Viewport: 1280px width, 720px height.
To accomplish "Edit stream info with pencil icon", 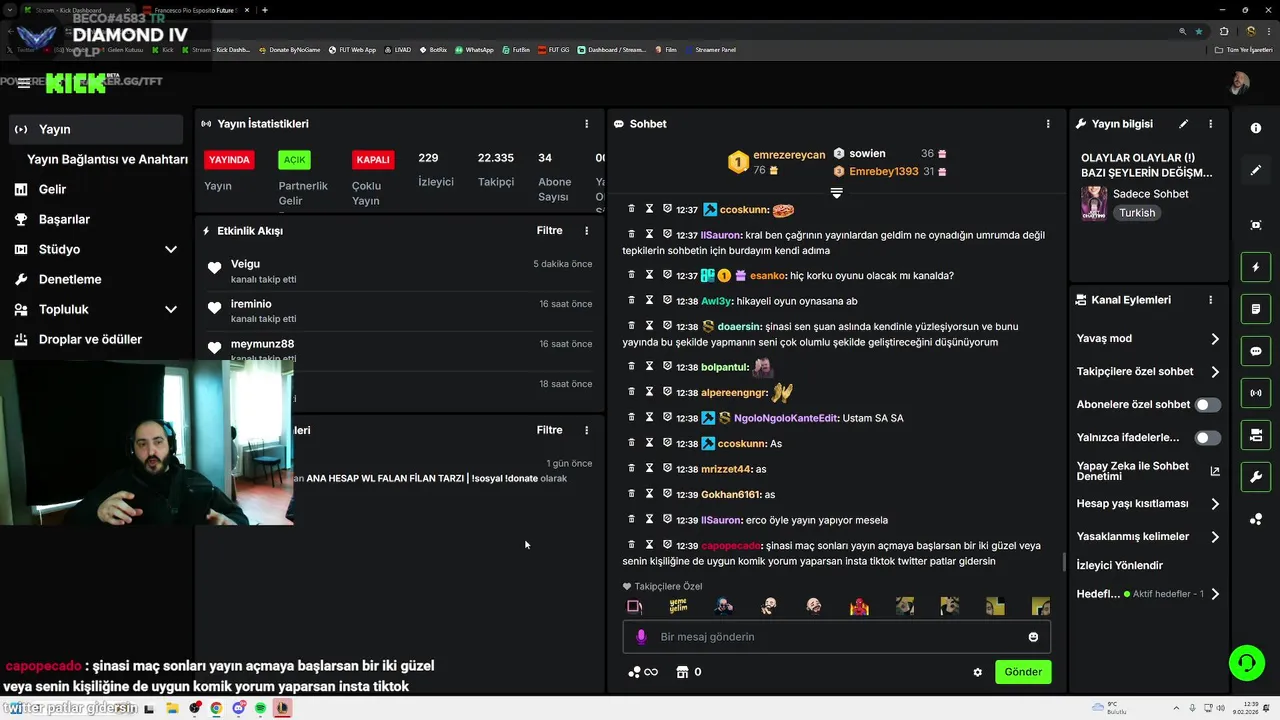I will [1184, 124].
